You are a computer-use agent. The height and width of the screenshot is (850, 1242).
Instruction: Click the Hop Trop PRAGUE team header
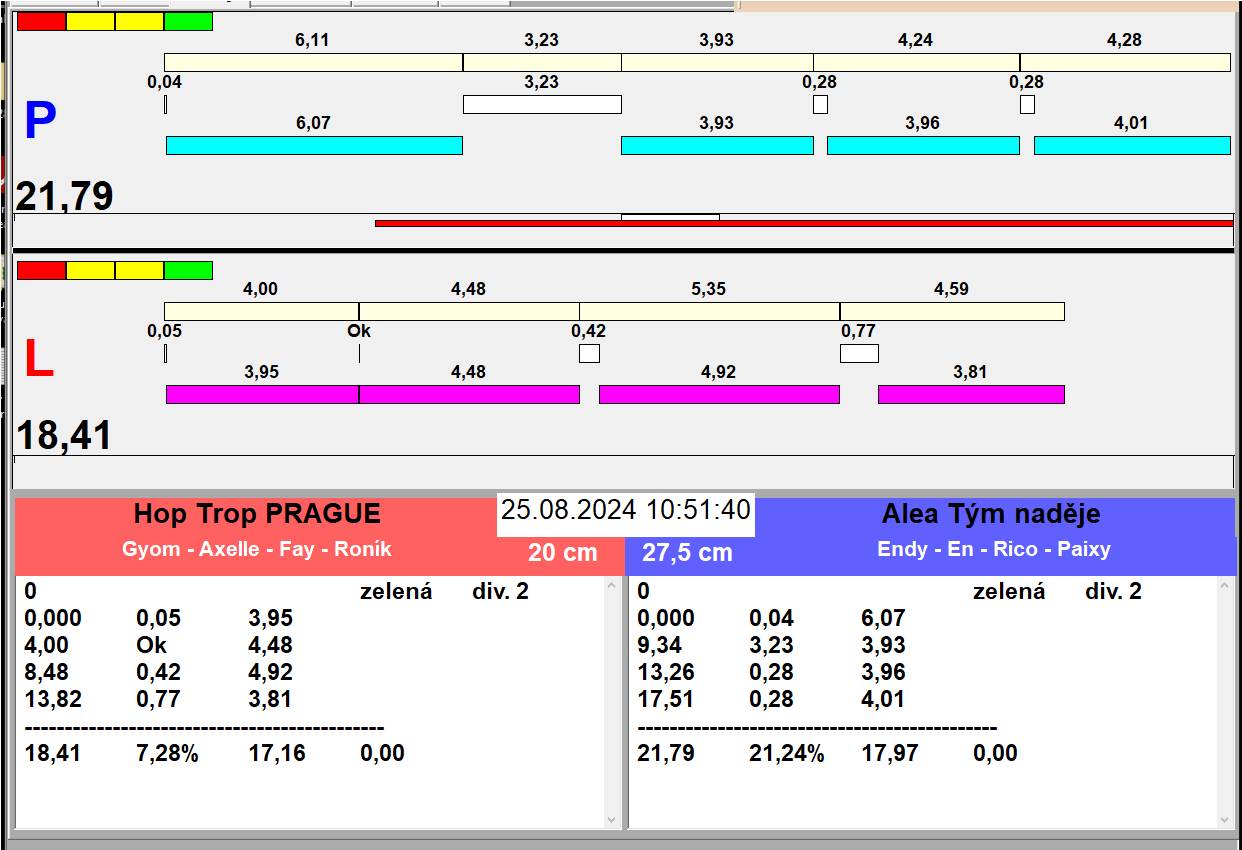(x=257, y=514)
